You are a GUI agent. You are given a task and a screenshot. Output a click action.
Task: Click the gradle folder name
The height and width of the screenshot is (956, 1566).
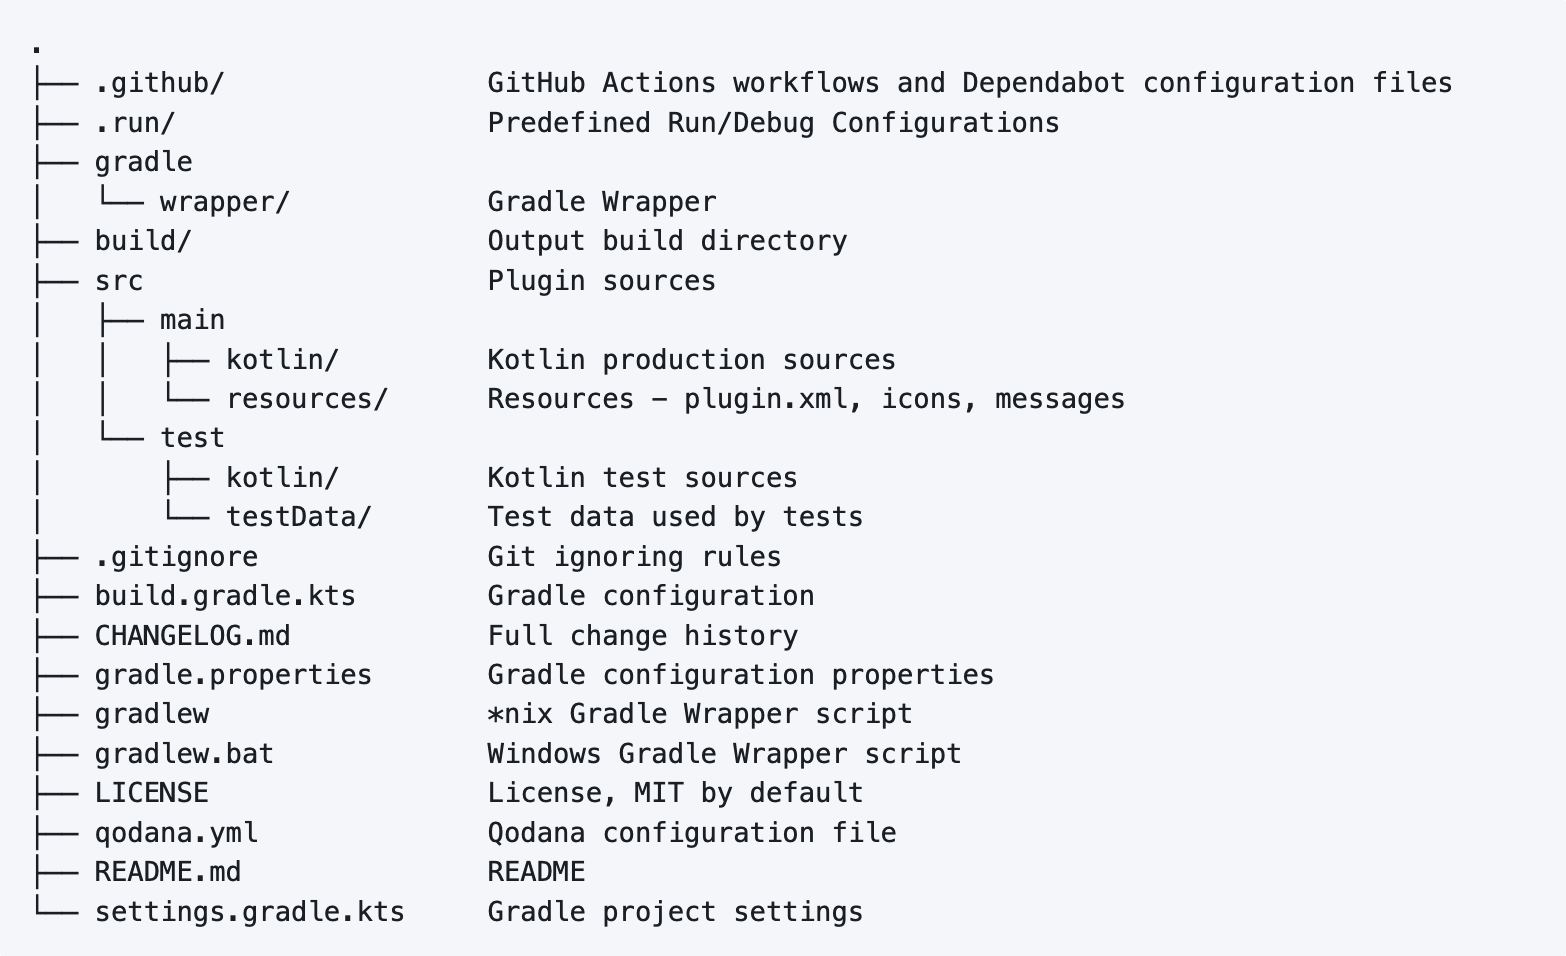pyautogui.click(x=143, y=162)
